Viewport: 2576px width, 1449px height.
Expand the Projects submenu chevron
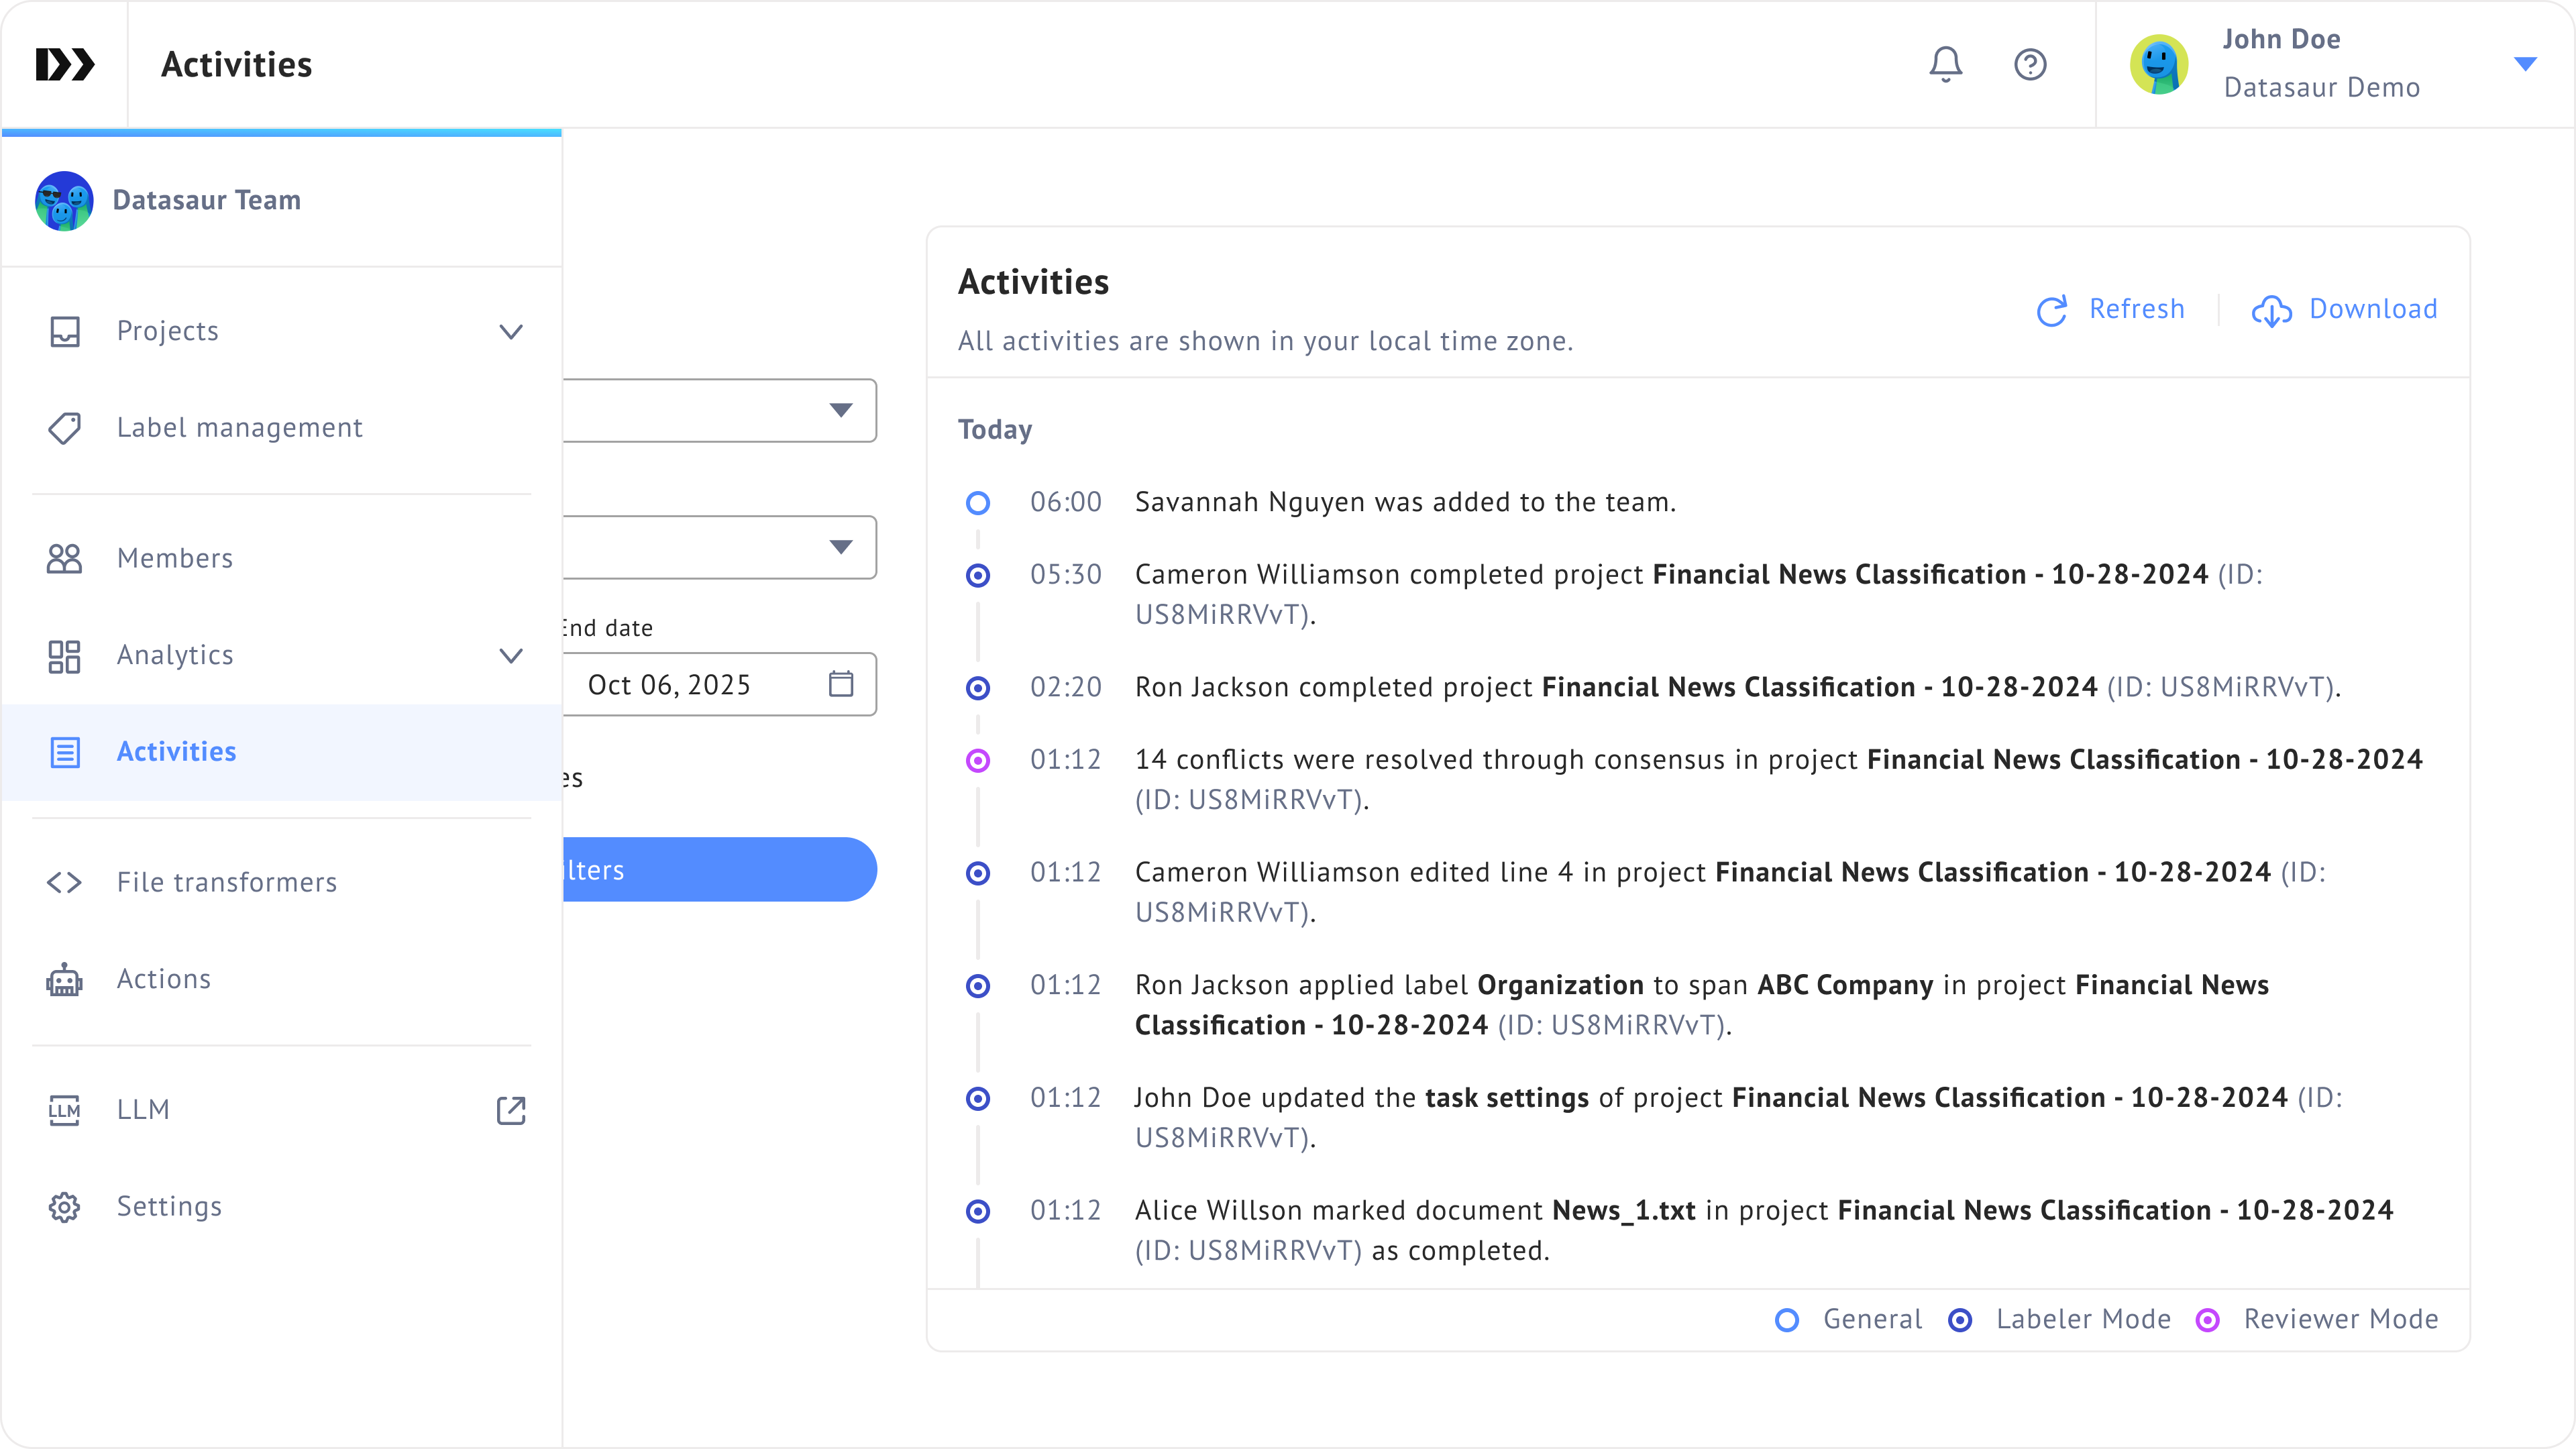click(511, 332)
